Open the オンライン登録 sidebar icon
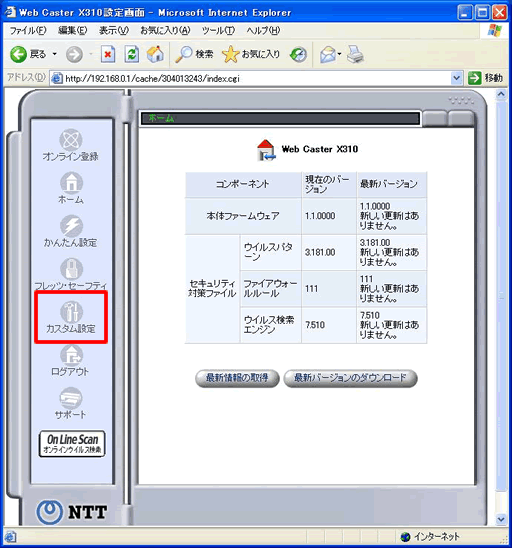 71,145
